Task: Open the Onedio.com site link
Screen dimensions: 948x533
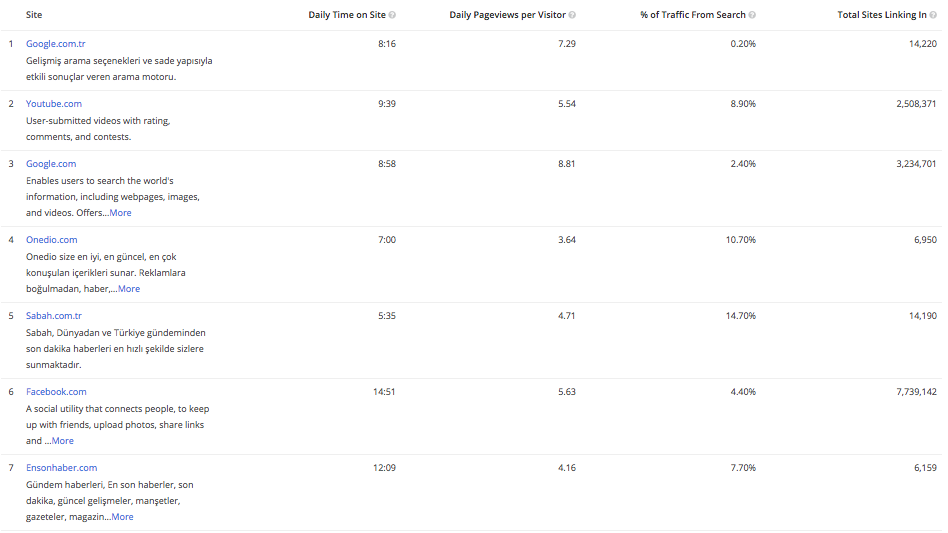Action: click(x=51, y=240)
